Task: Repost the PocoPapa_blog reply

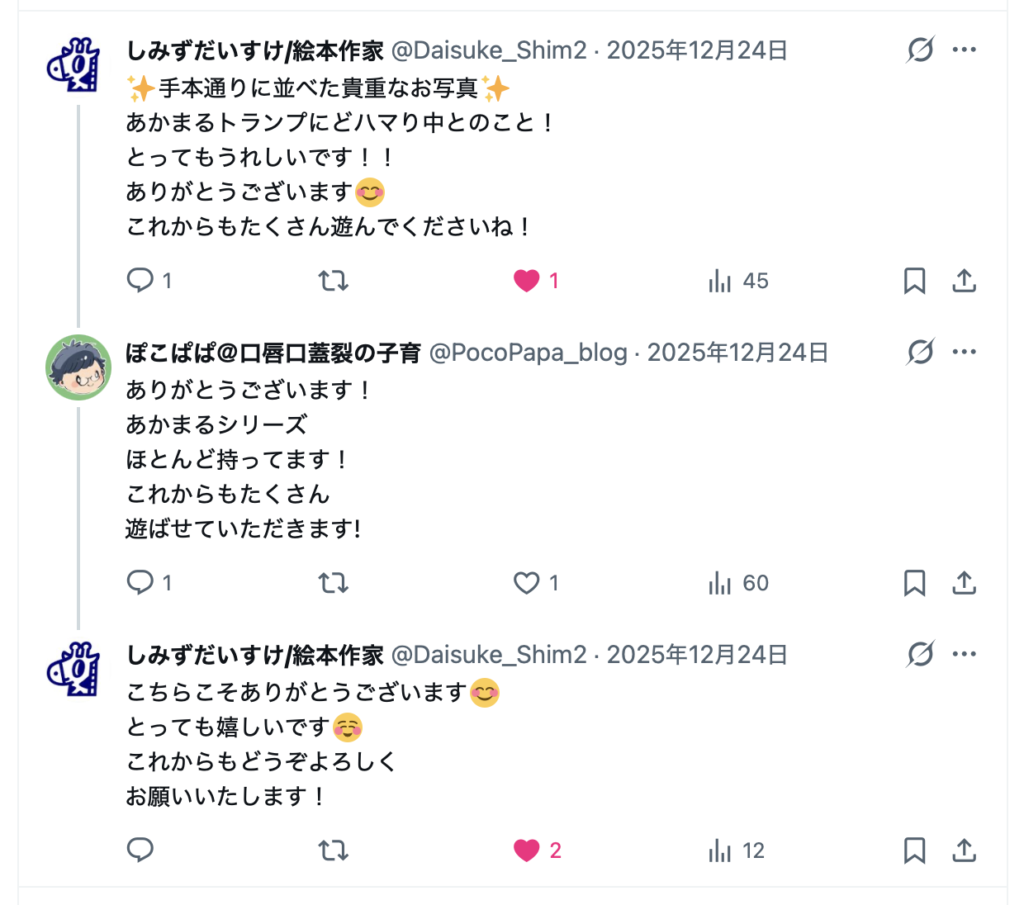Action: 333,582
